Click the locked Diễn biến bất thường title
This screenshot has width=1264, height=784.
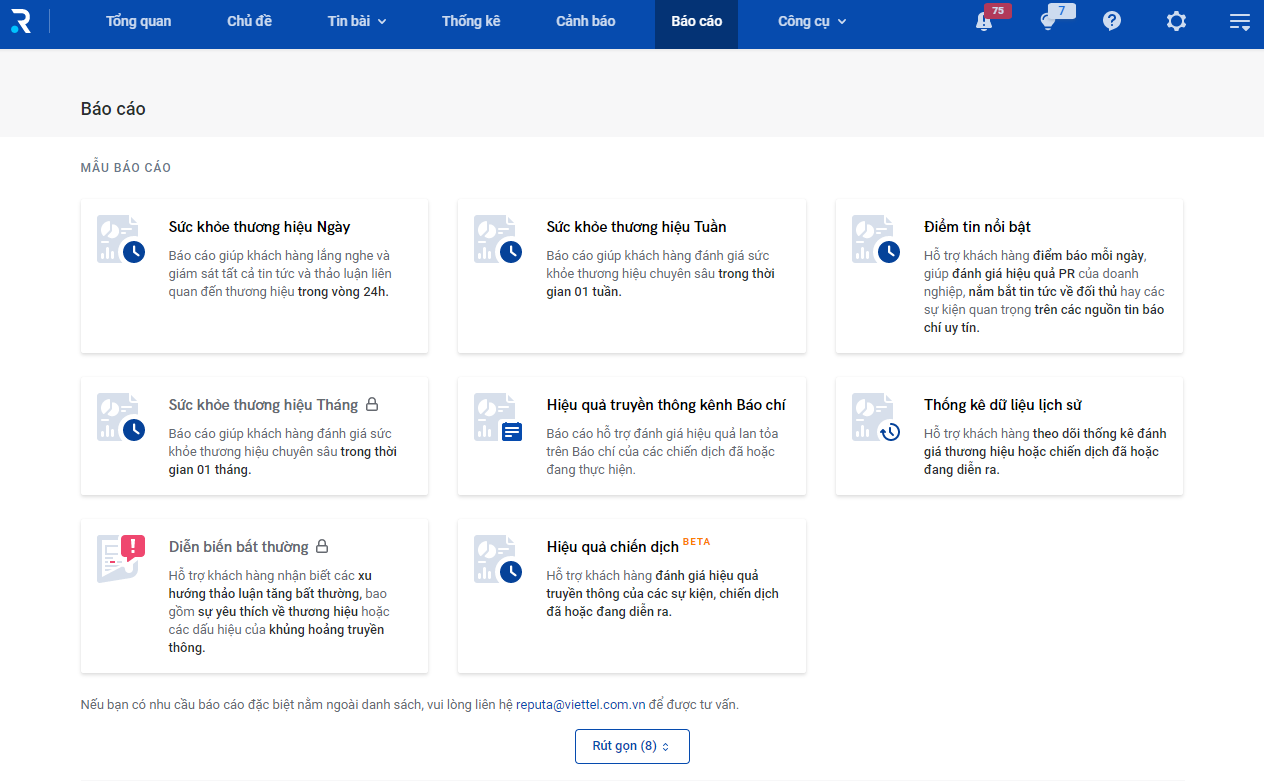239,547
